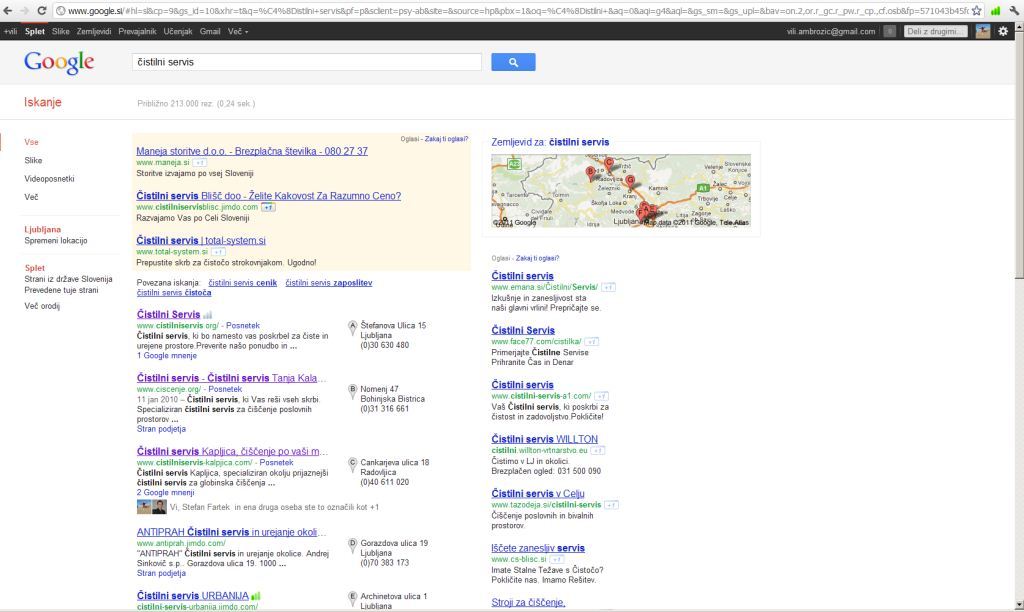Open 'Zemljevidi' in the top bar
Screen dimensions: 1024x612
[x=94, y=31]
